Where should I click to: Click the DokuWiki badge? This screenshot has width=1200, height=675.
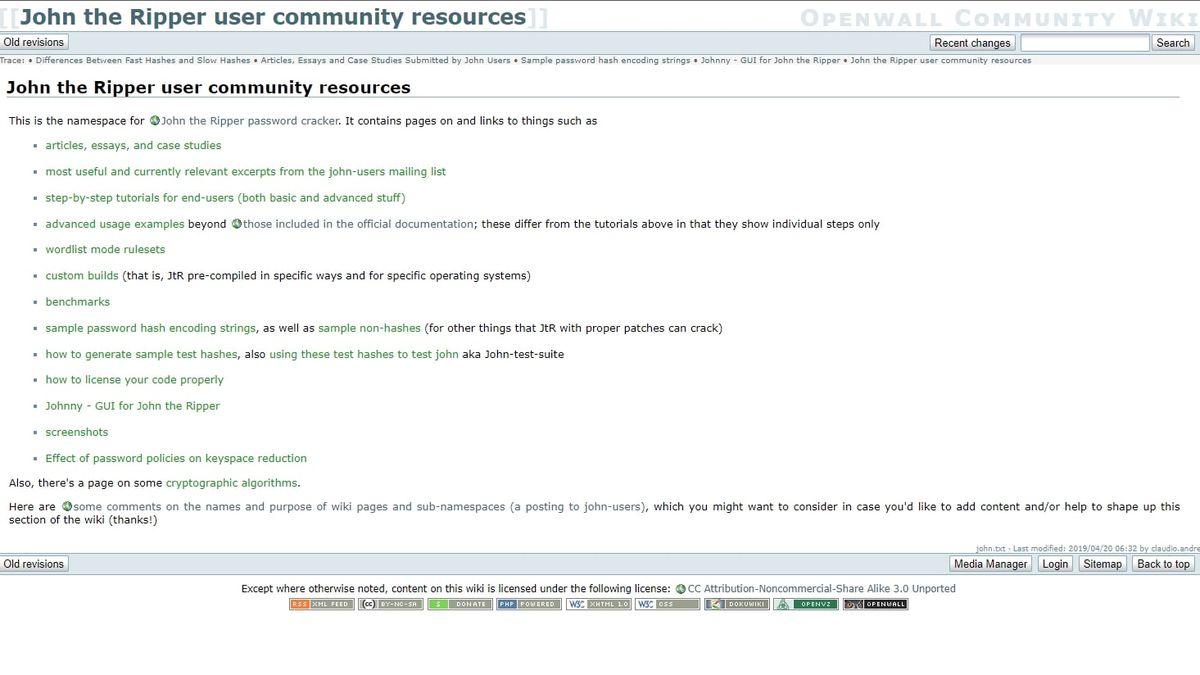(736, 604)
